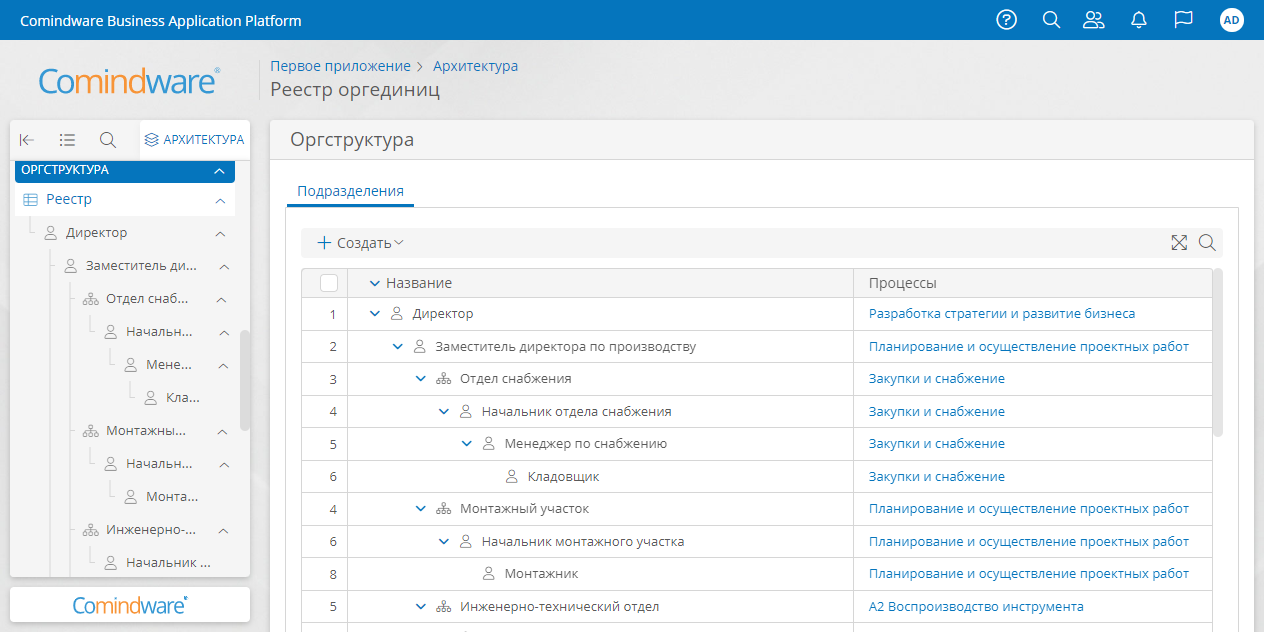
Task: Collapse Начальник отдела снабжения row chevron
Action: [x=444, y=412]
